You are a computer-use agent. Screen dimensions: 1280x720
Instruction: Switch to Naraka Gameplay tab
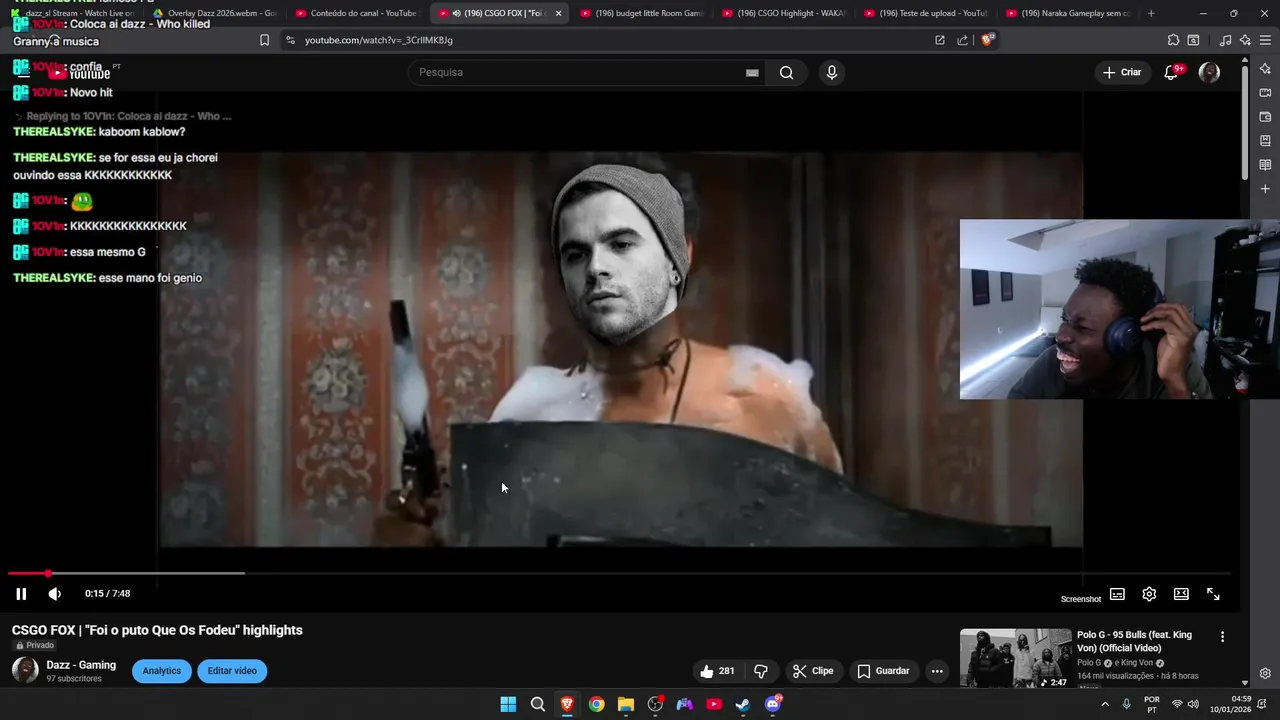tap(1067, 13)
